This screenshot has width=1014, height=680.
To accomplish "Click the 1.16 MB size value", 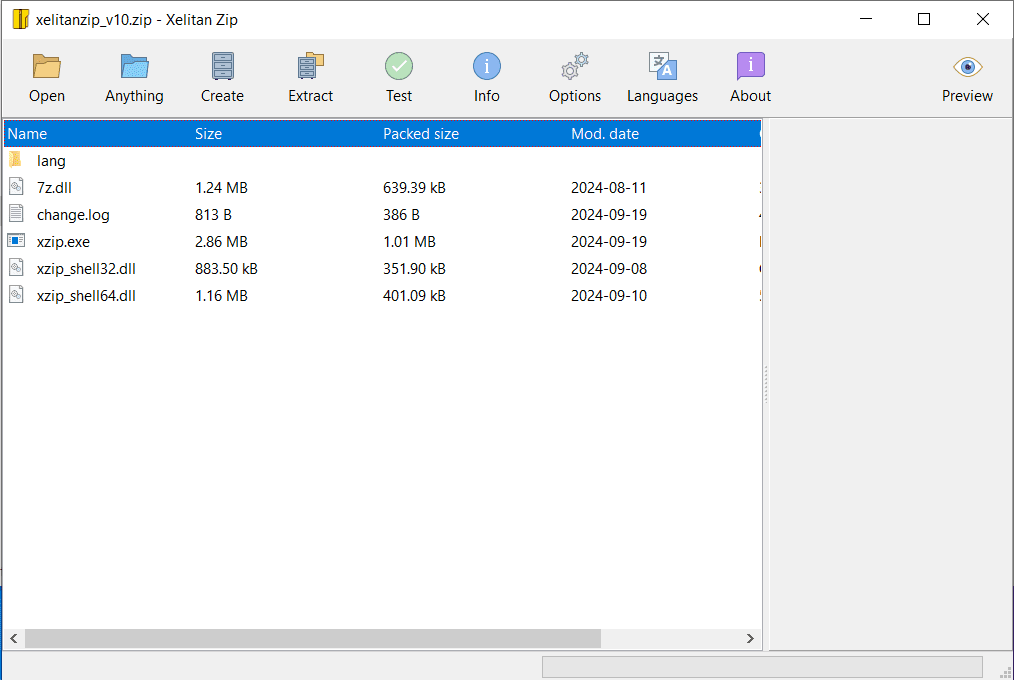I will [221, 296].
